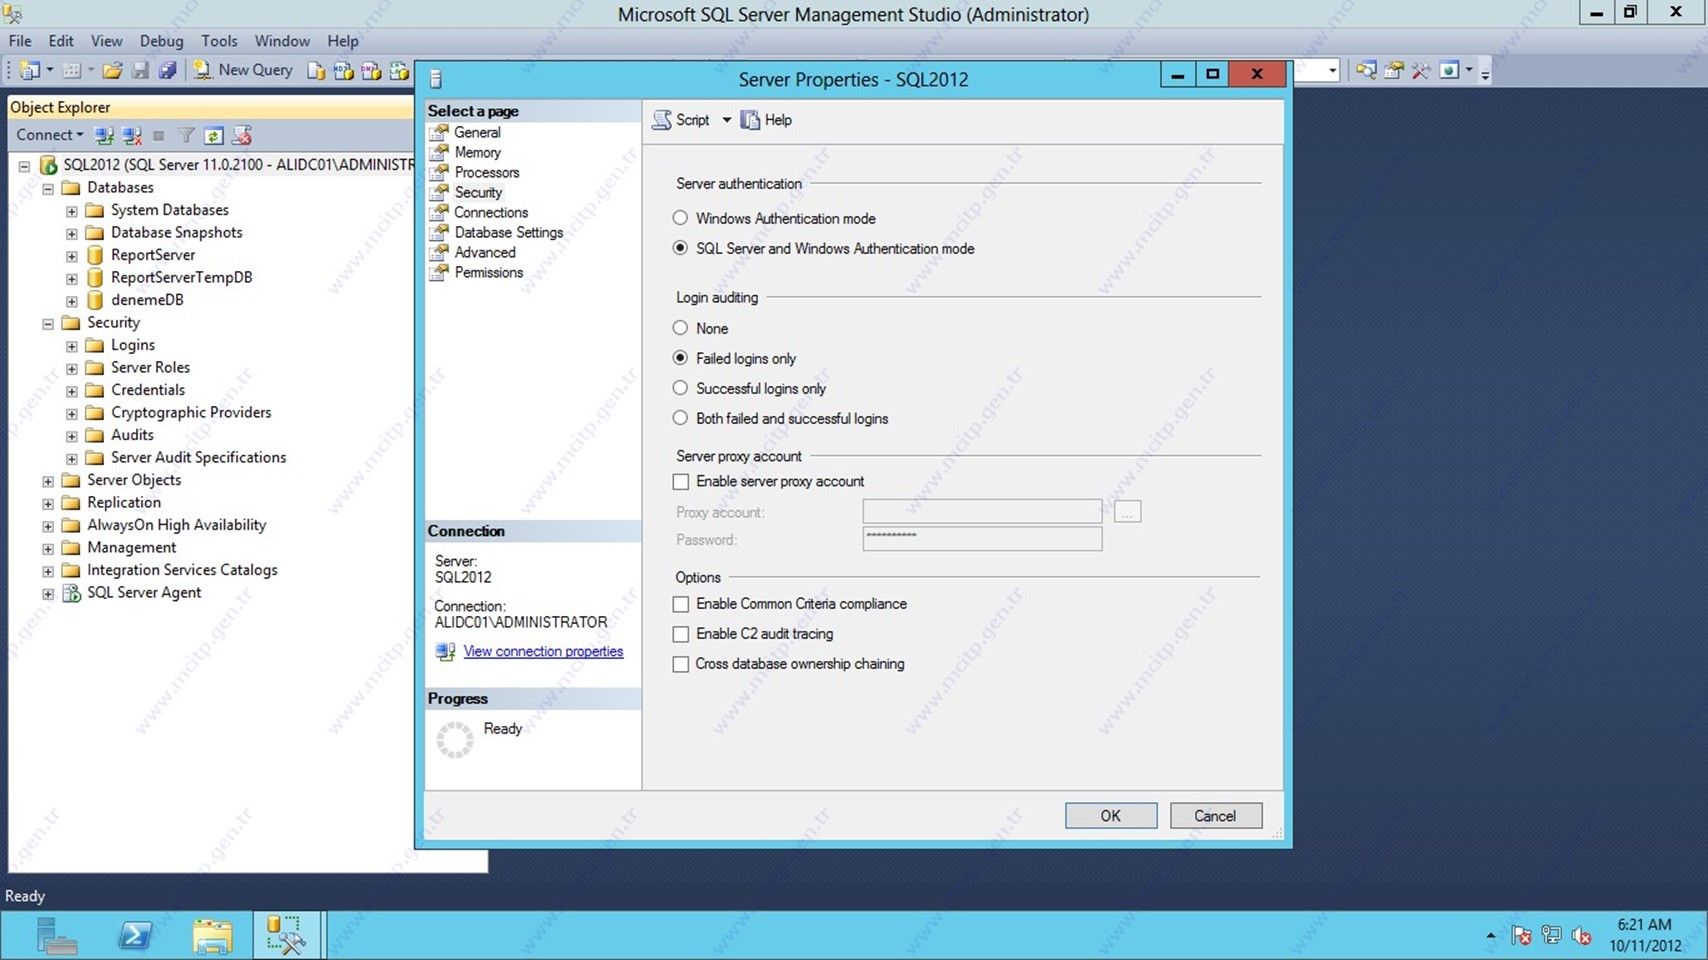Click the Script icon in Server Properties

pos(662,120)
